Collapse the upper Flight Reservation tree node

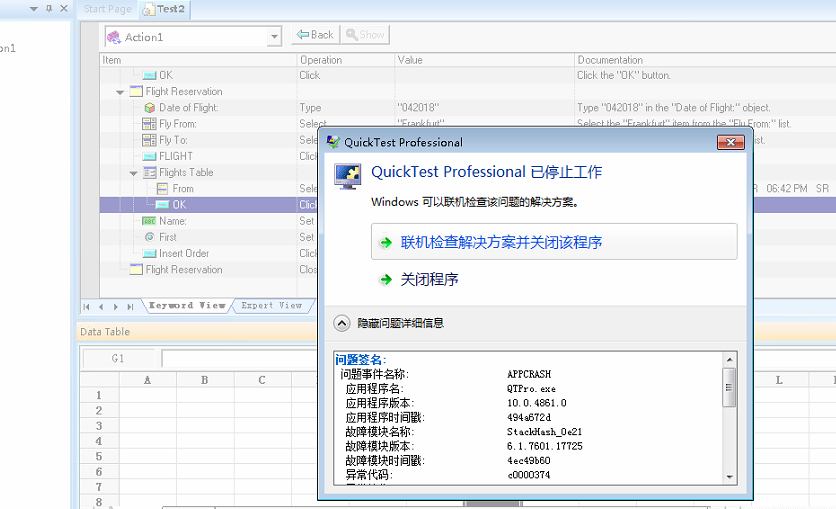[x=120, y=92]
